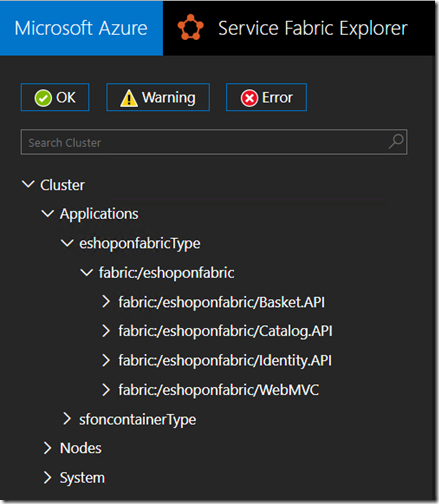Click the Service Fabric orange logo icon
This screenshot has width=439, height=504.
click(x=190, y=27)
